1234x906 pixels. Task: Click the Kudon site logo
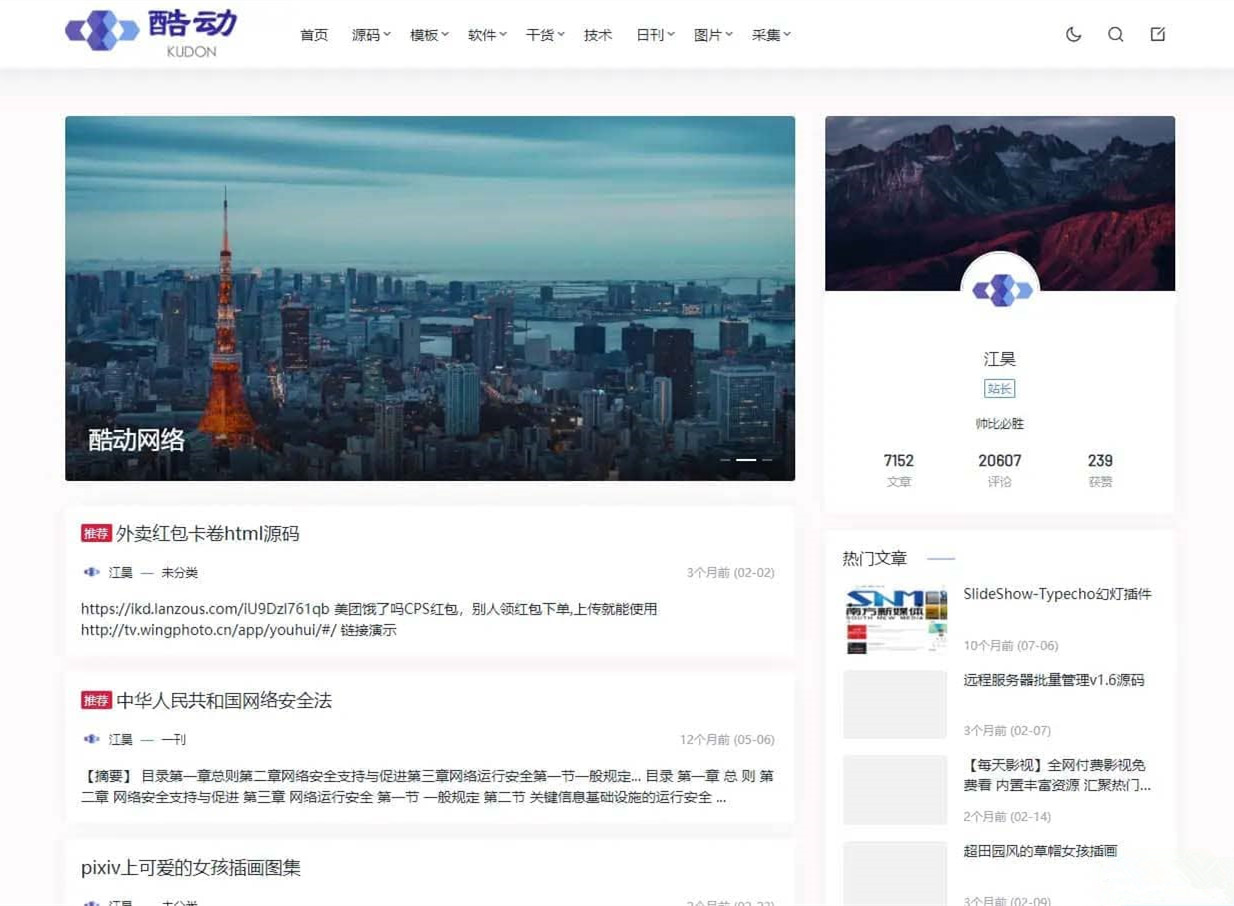tap(151, 33)
